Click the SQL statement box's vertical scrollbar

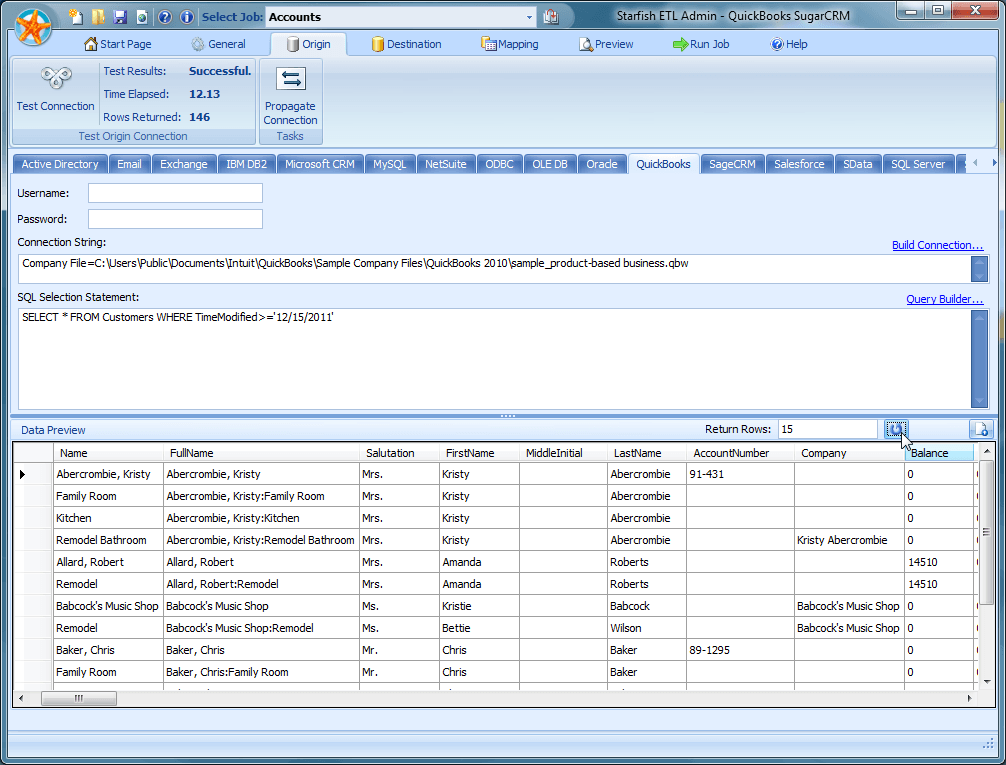[980, 359]
